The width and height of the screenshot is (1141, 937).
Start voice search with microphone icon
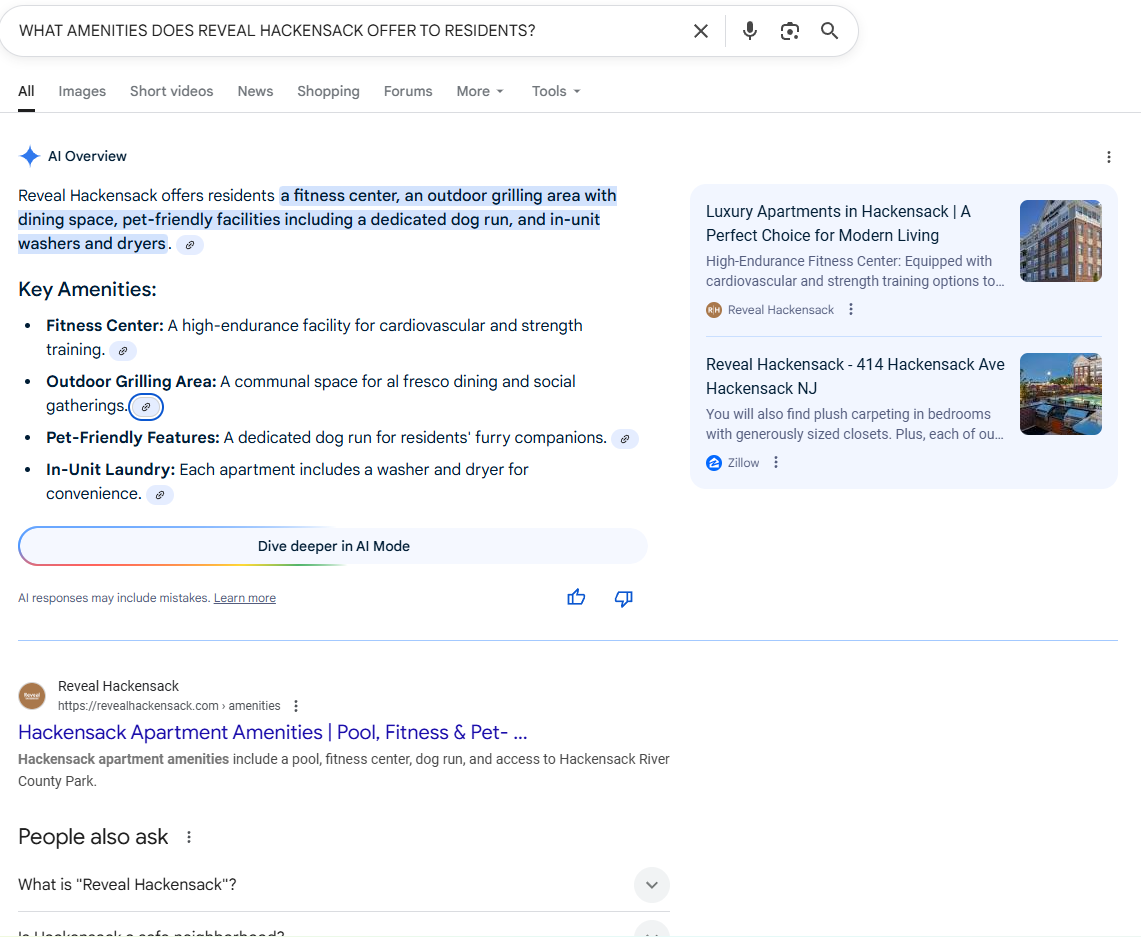(750, 31)
